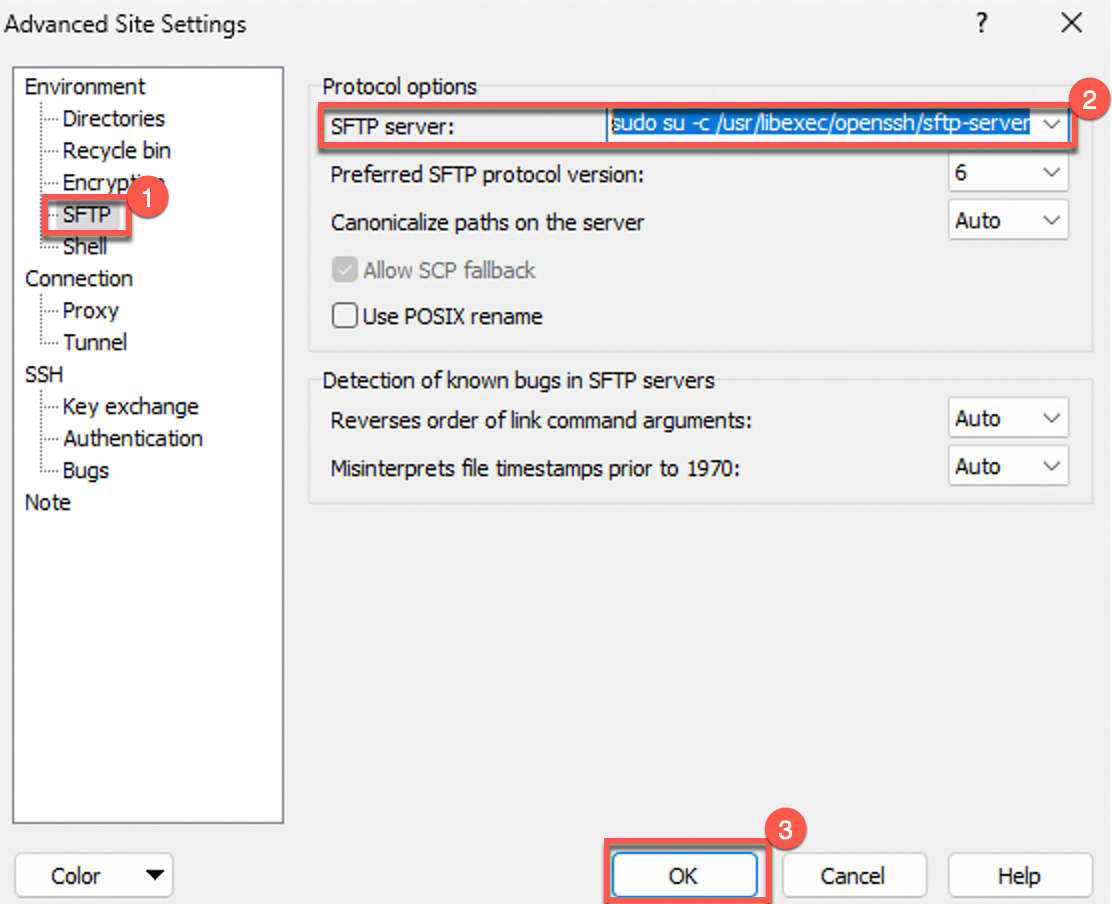Open the Recycle bin settings page

click(x=116, y=150)
